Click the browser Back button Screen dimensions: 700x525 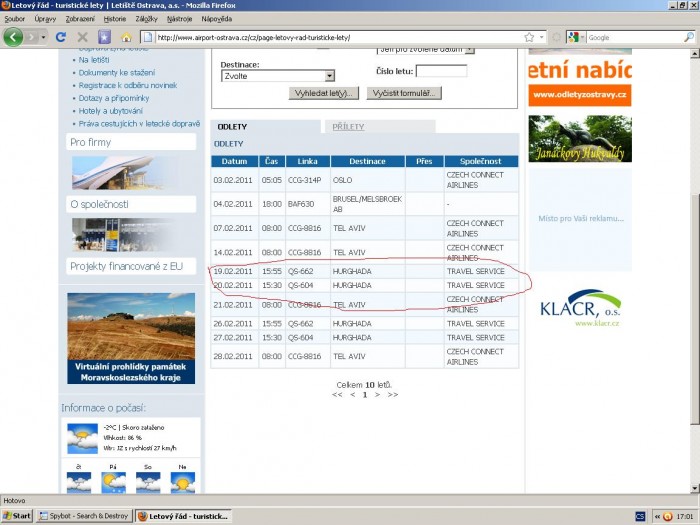14,37
